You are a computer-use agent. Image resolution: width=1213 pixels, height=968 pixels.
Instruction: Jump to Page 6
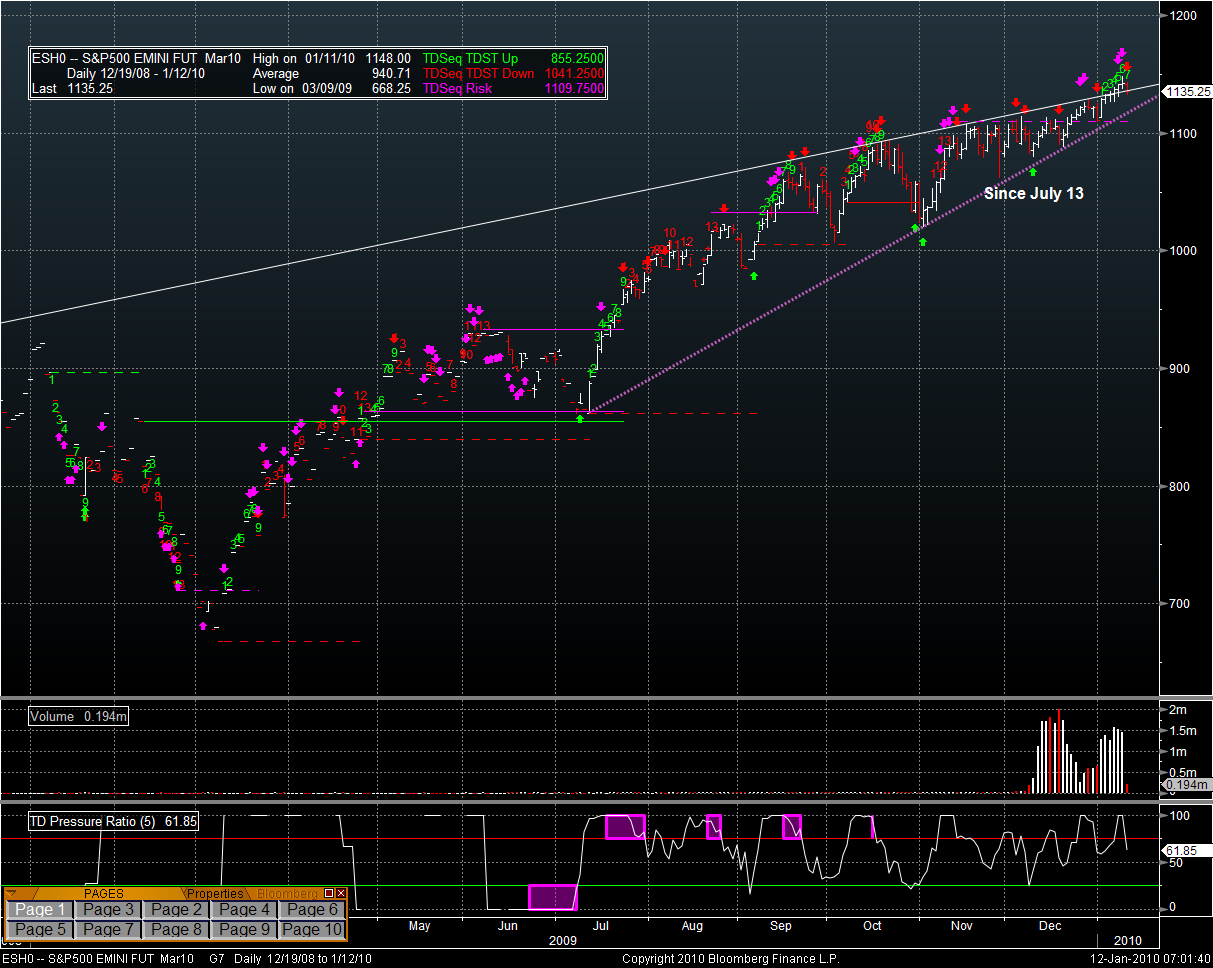pos(312,909)
